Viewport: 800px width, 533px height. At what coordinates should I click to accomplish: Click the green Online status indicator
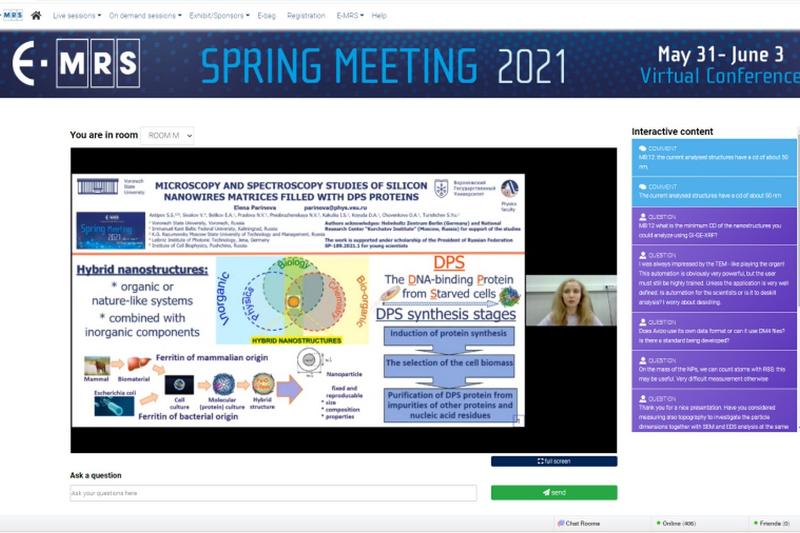(658, 523)
